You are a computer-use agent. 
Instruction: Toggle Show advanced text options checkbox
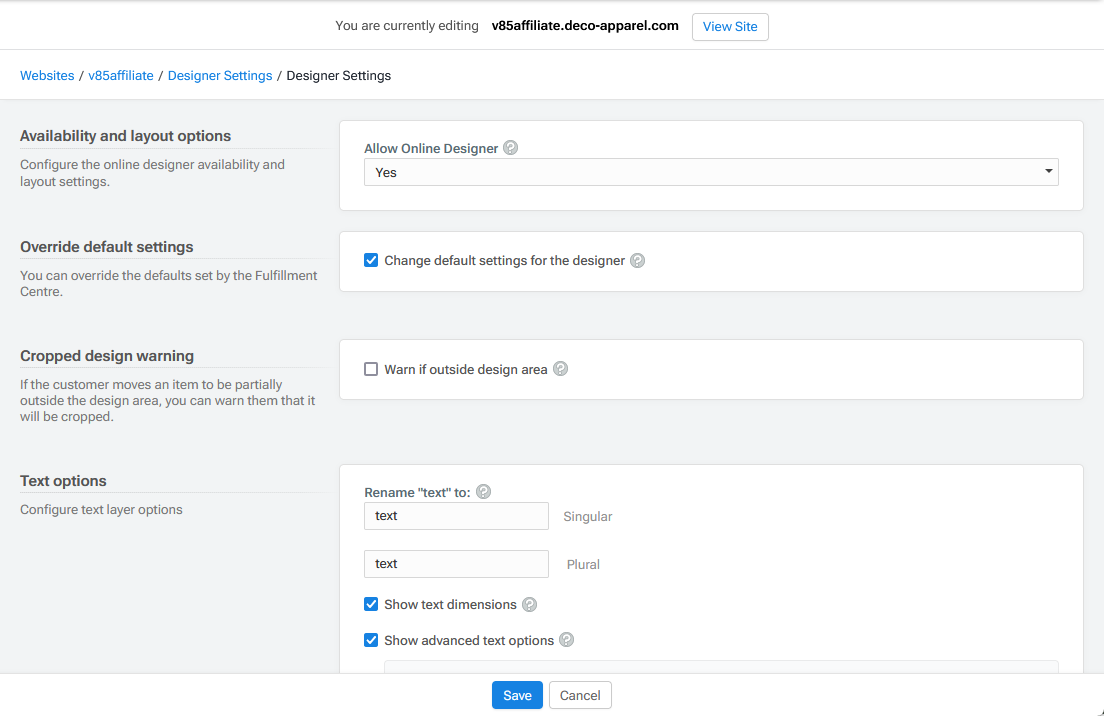[x=371, y=640]
